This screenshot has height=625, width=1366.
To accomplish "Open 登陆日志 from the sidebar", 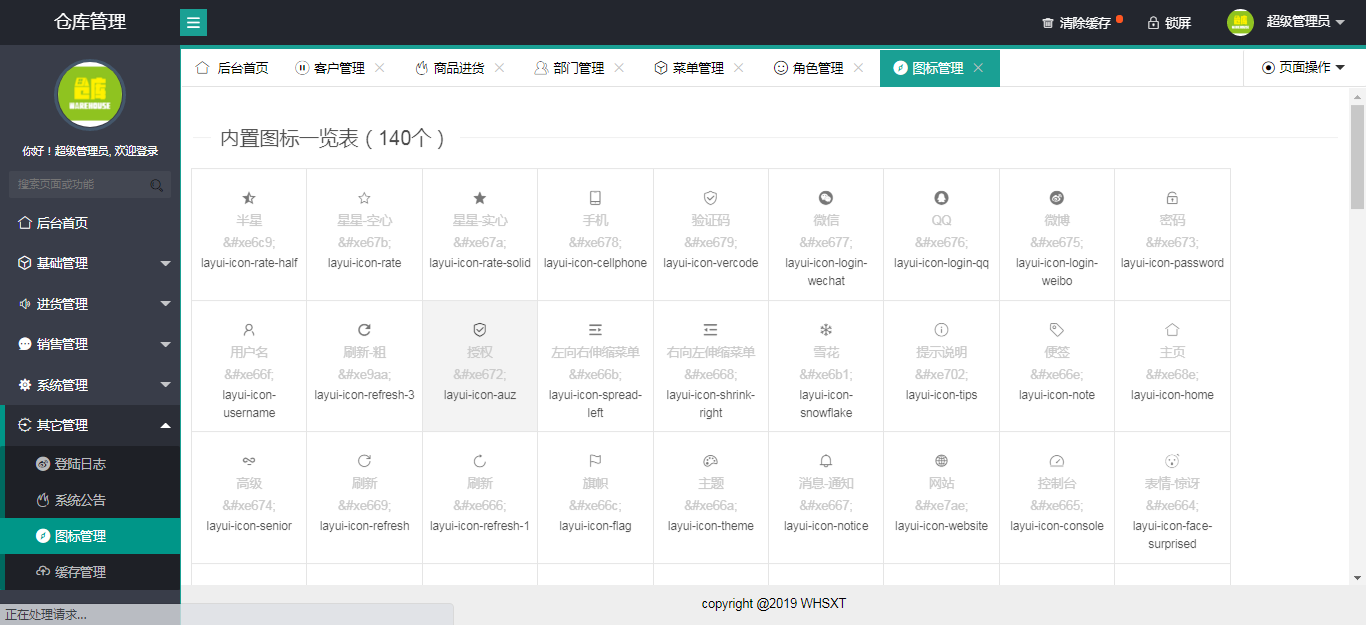I will coord(90,463).
